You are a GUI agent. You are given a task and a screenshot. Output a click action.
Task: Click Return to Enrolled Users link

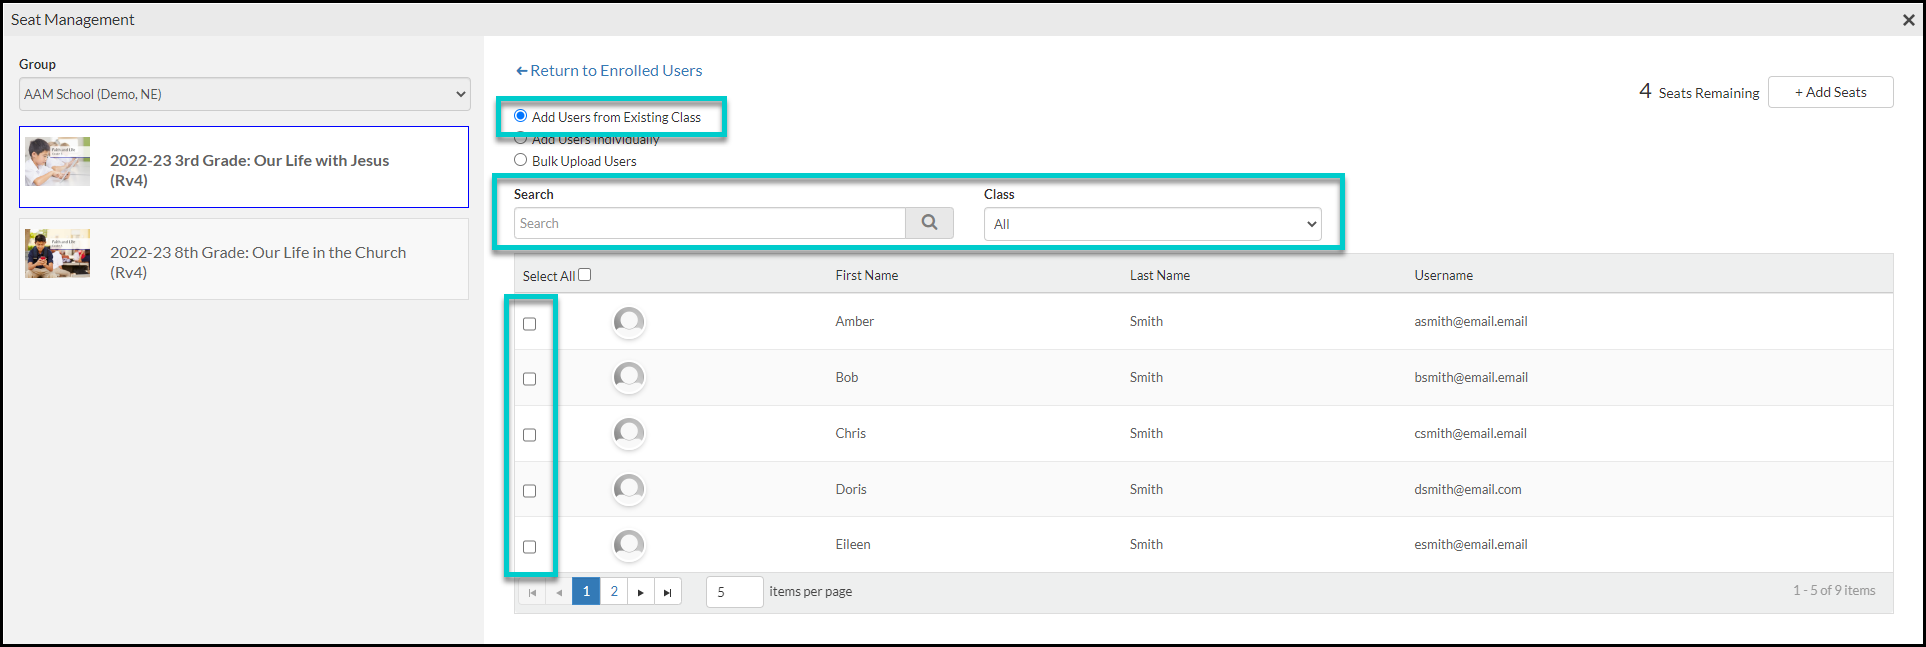pos(609,71)
